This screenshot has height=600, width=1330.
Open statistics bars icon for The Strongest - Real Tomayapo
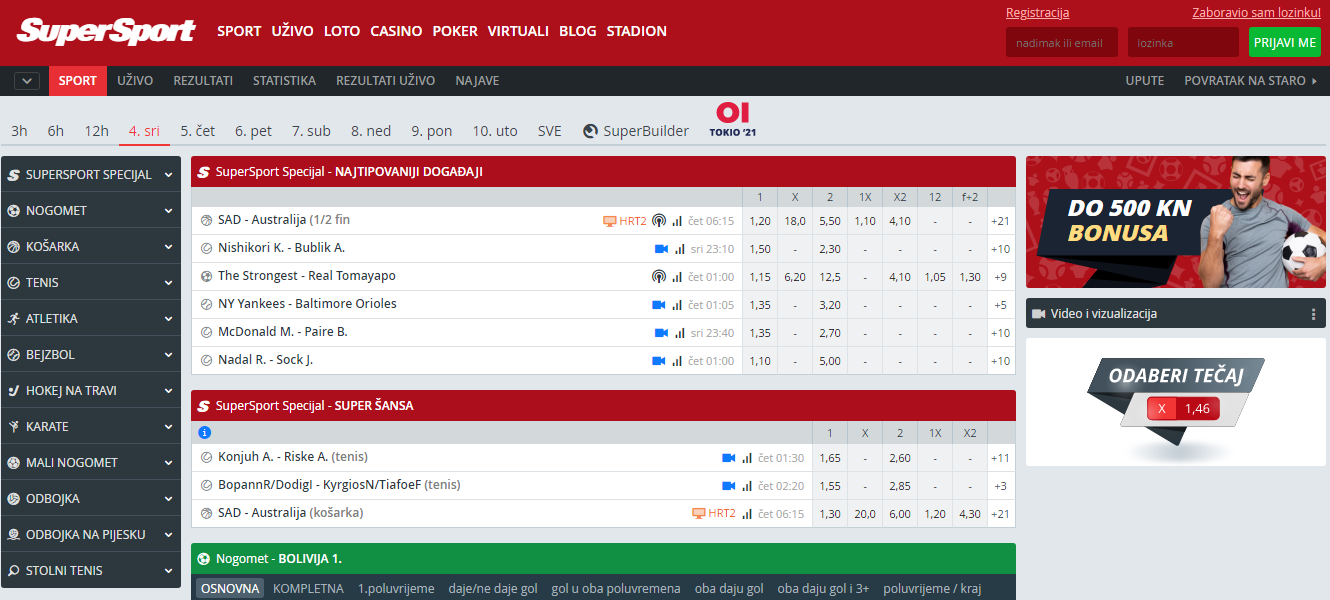click(x=677, y=277)
